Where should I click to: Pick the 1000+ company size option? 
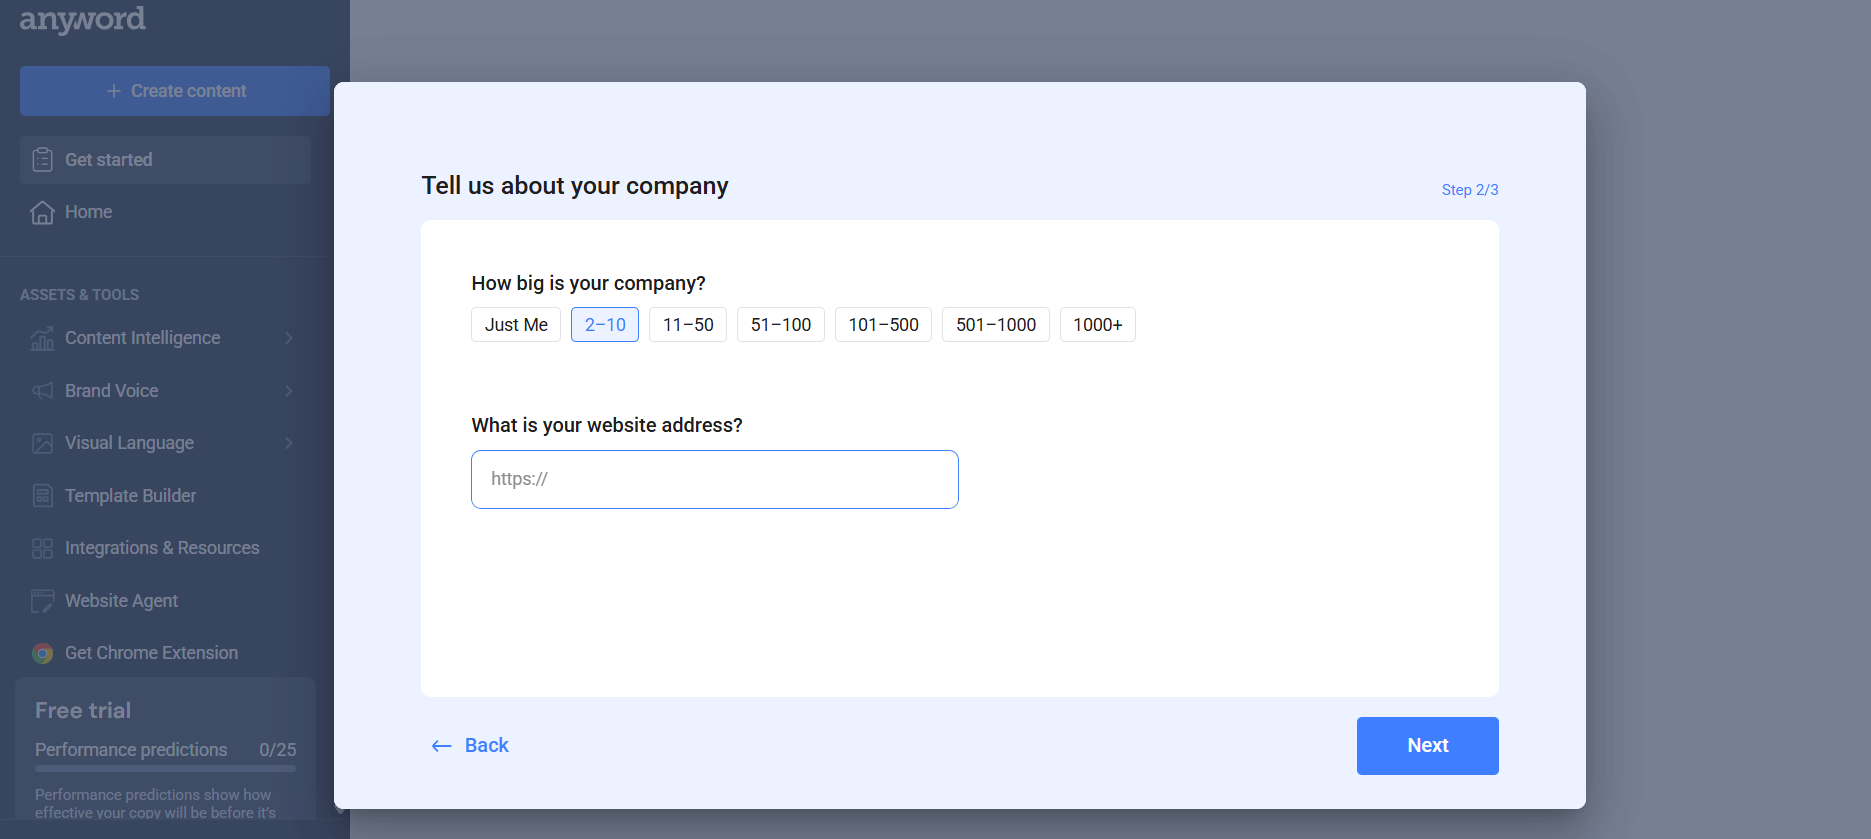point(1097,325)
